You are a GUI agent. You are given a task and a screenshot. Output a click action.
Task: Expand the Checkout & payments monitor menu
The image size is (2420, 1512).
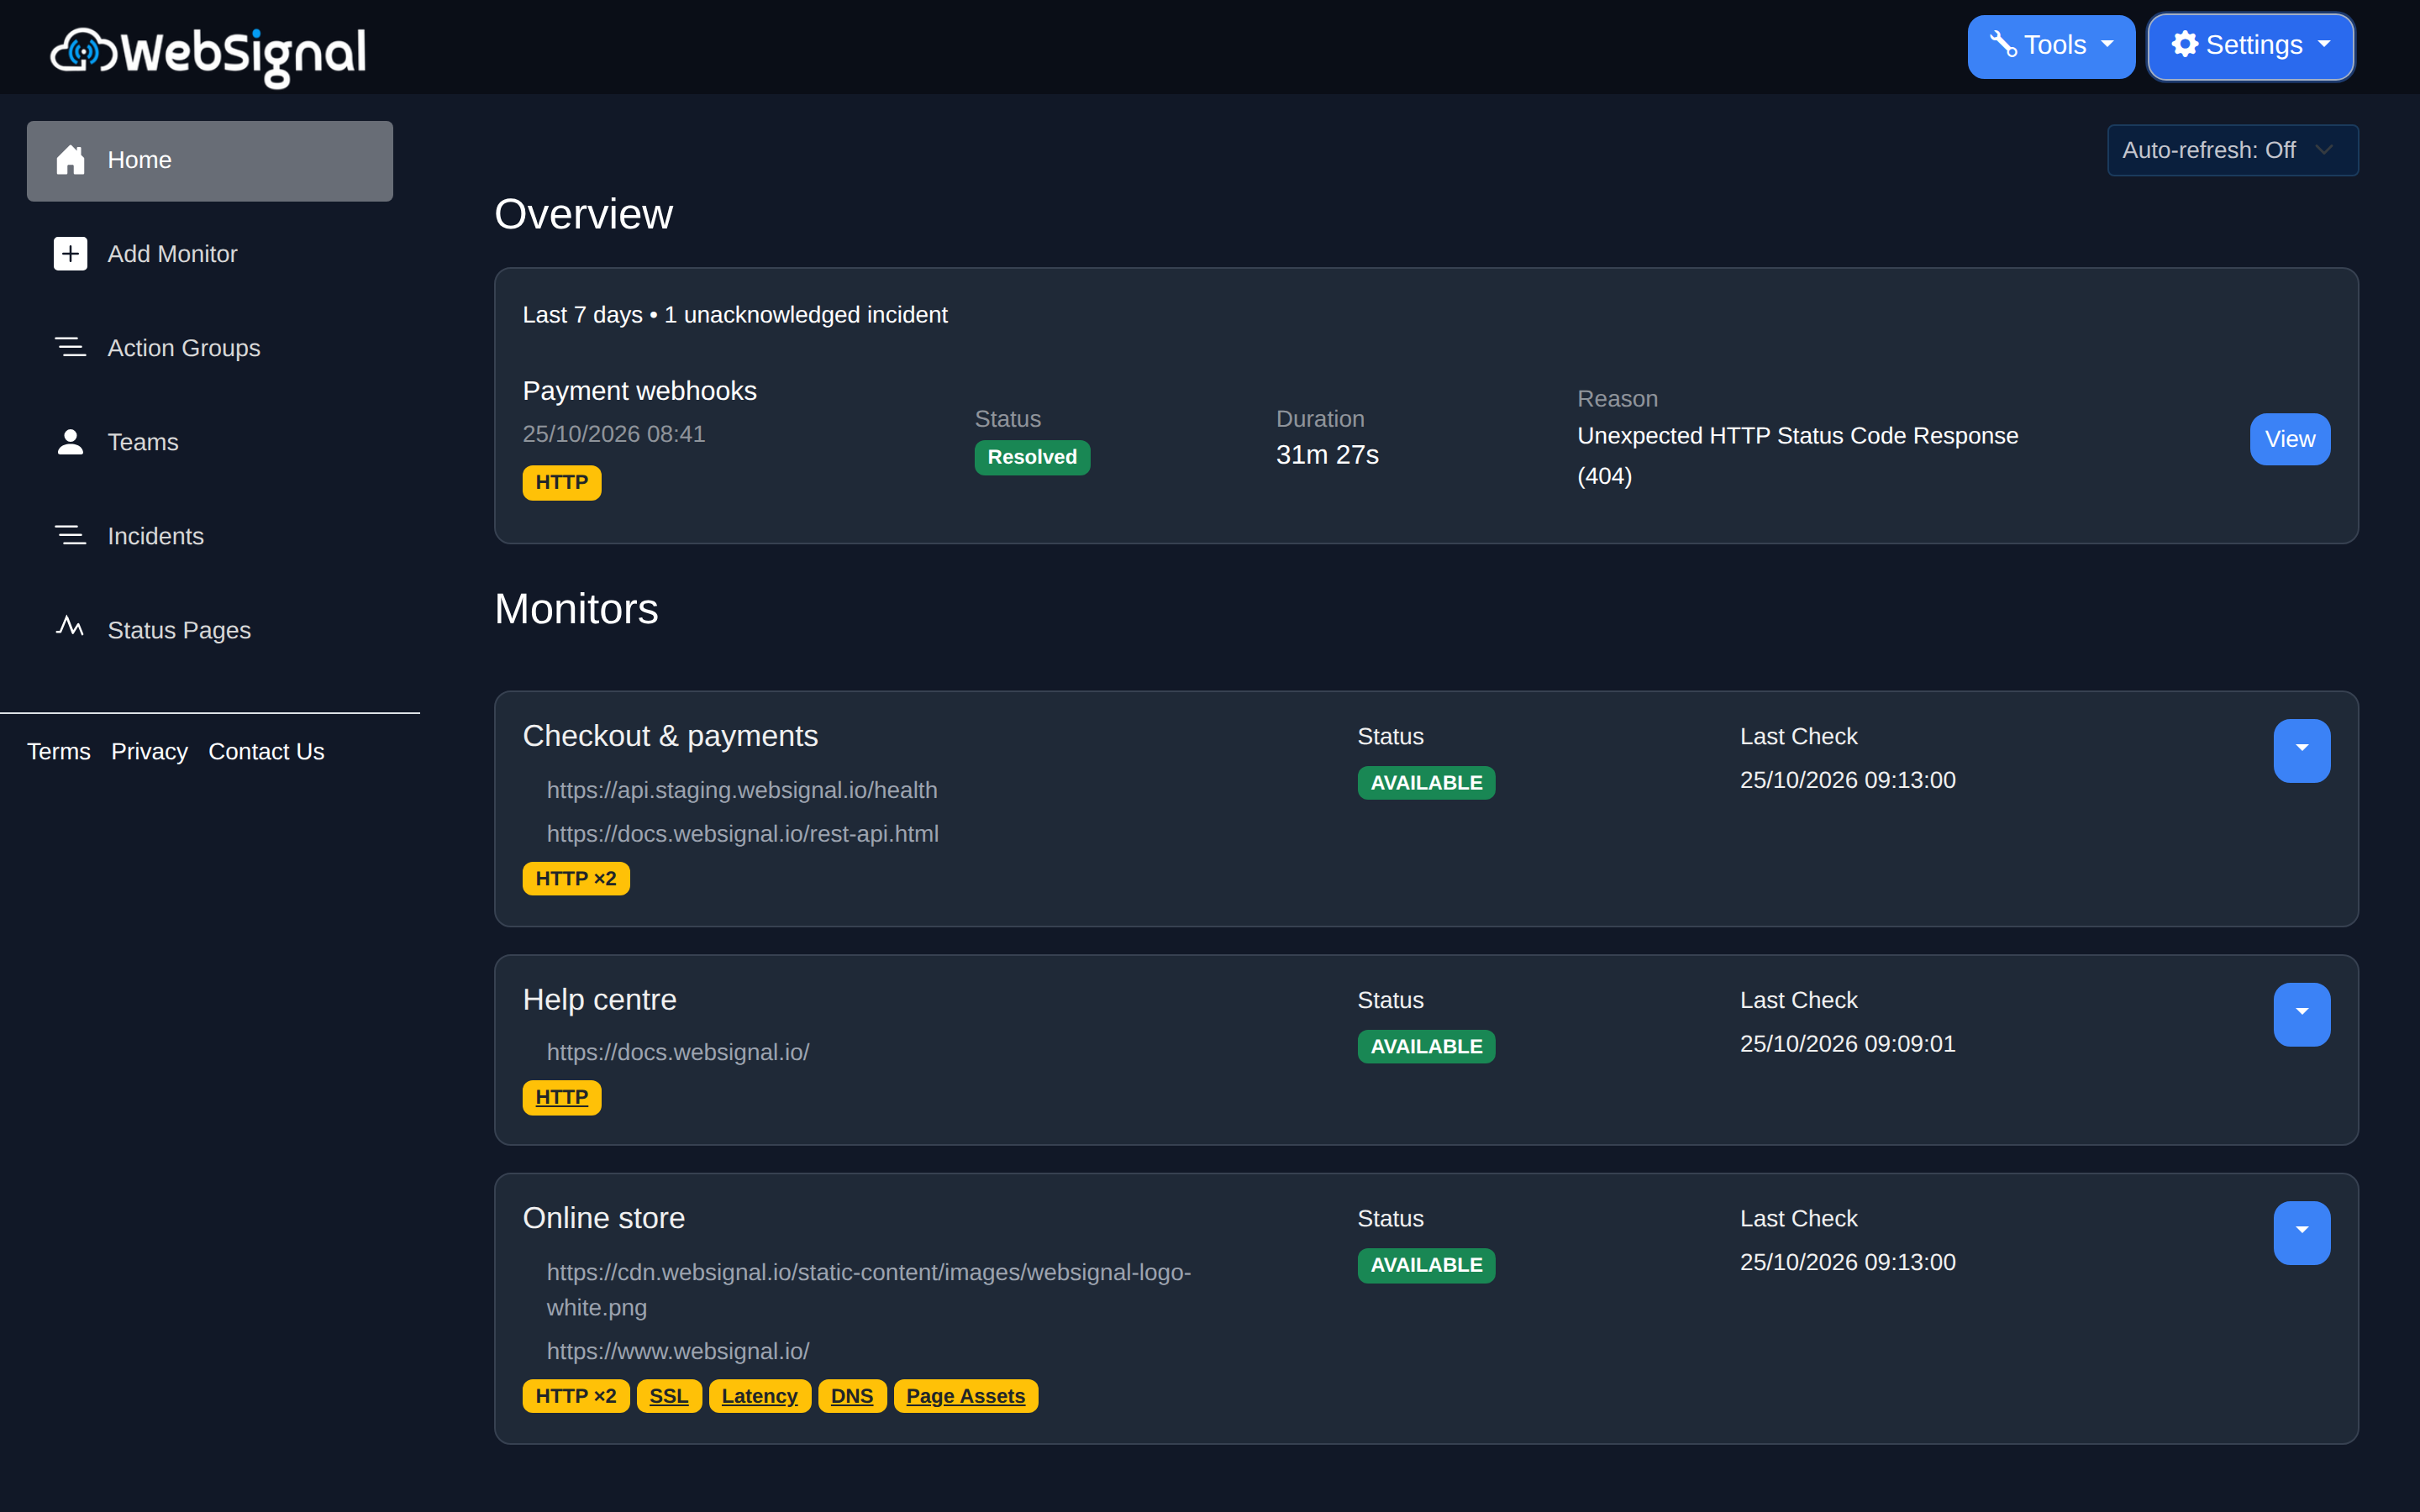click(2301, 750)
